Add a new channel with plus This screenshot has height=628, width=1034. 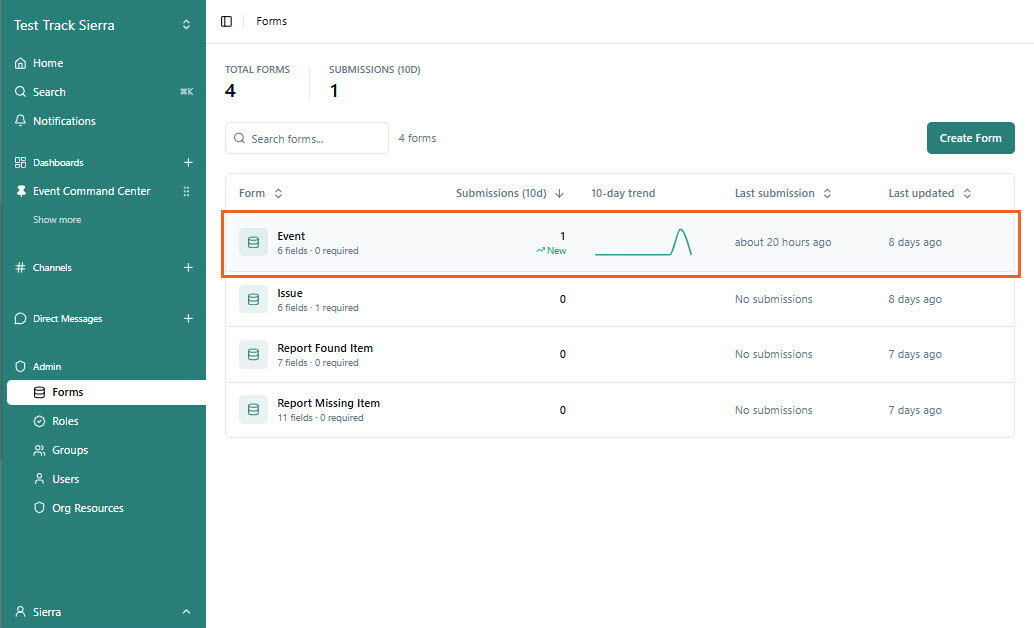click(x=188, y=267)
